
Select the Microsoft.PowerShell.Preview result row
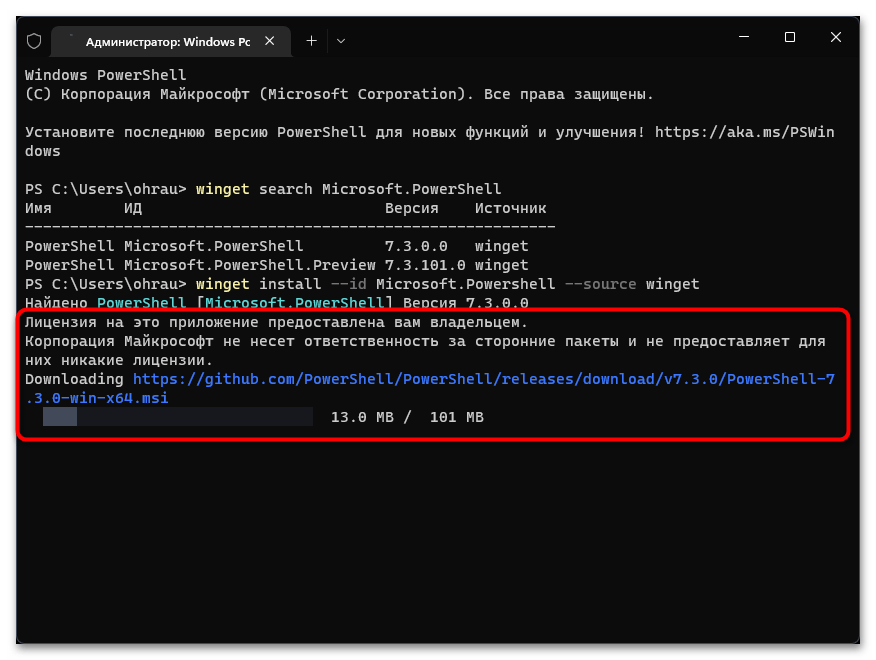[x=276, y=265]
